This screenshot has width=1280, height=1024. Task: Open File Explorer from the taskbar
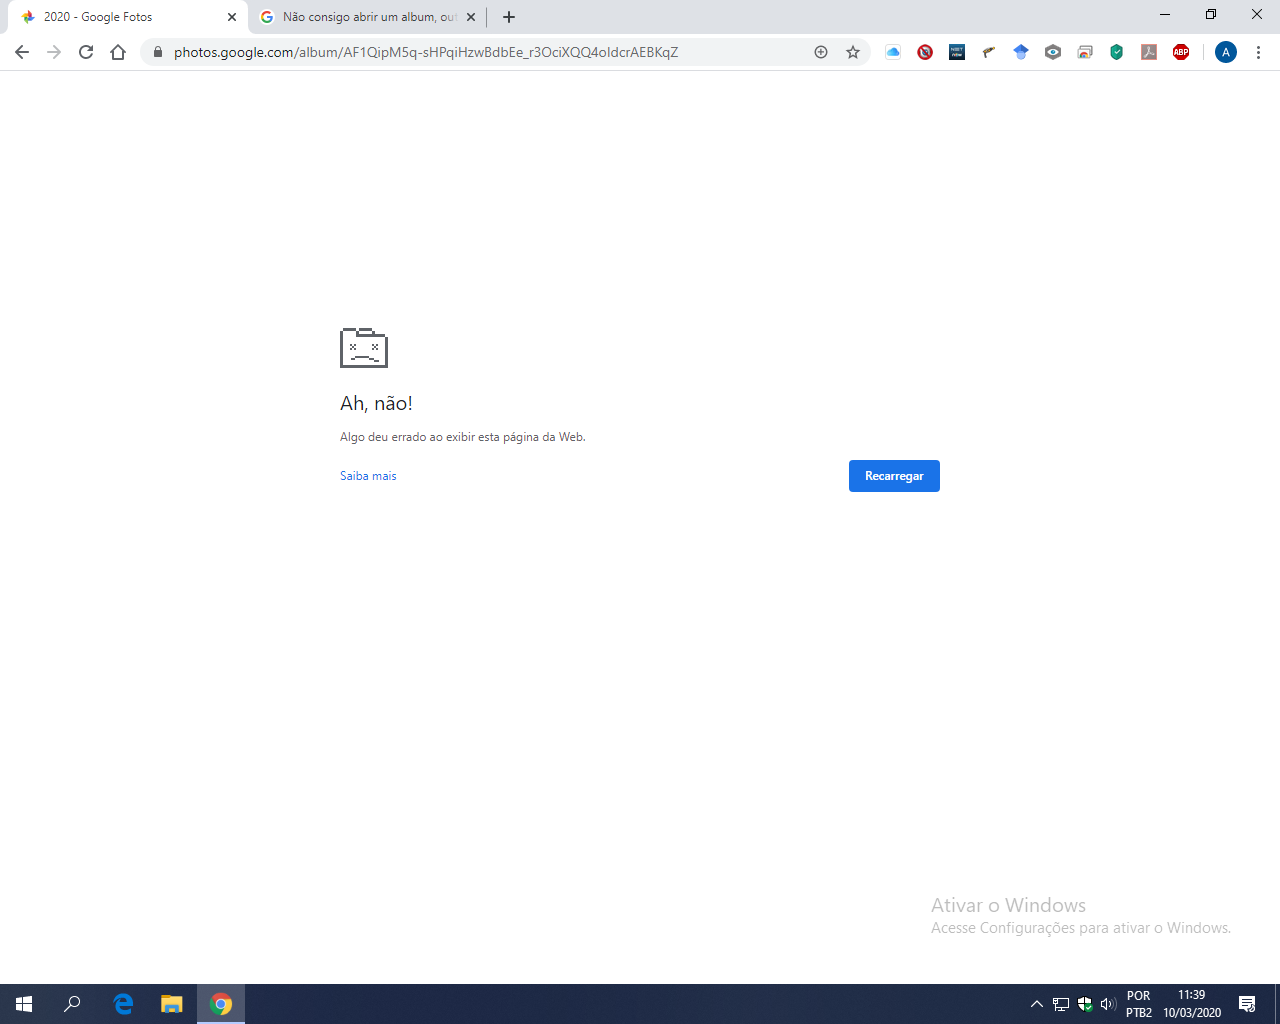point(172,1004)
